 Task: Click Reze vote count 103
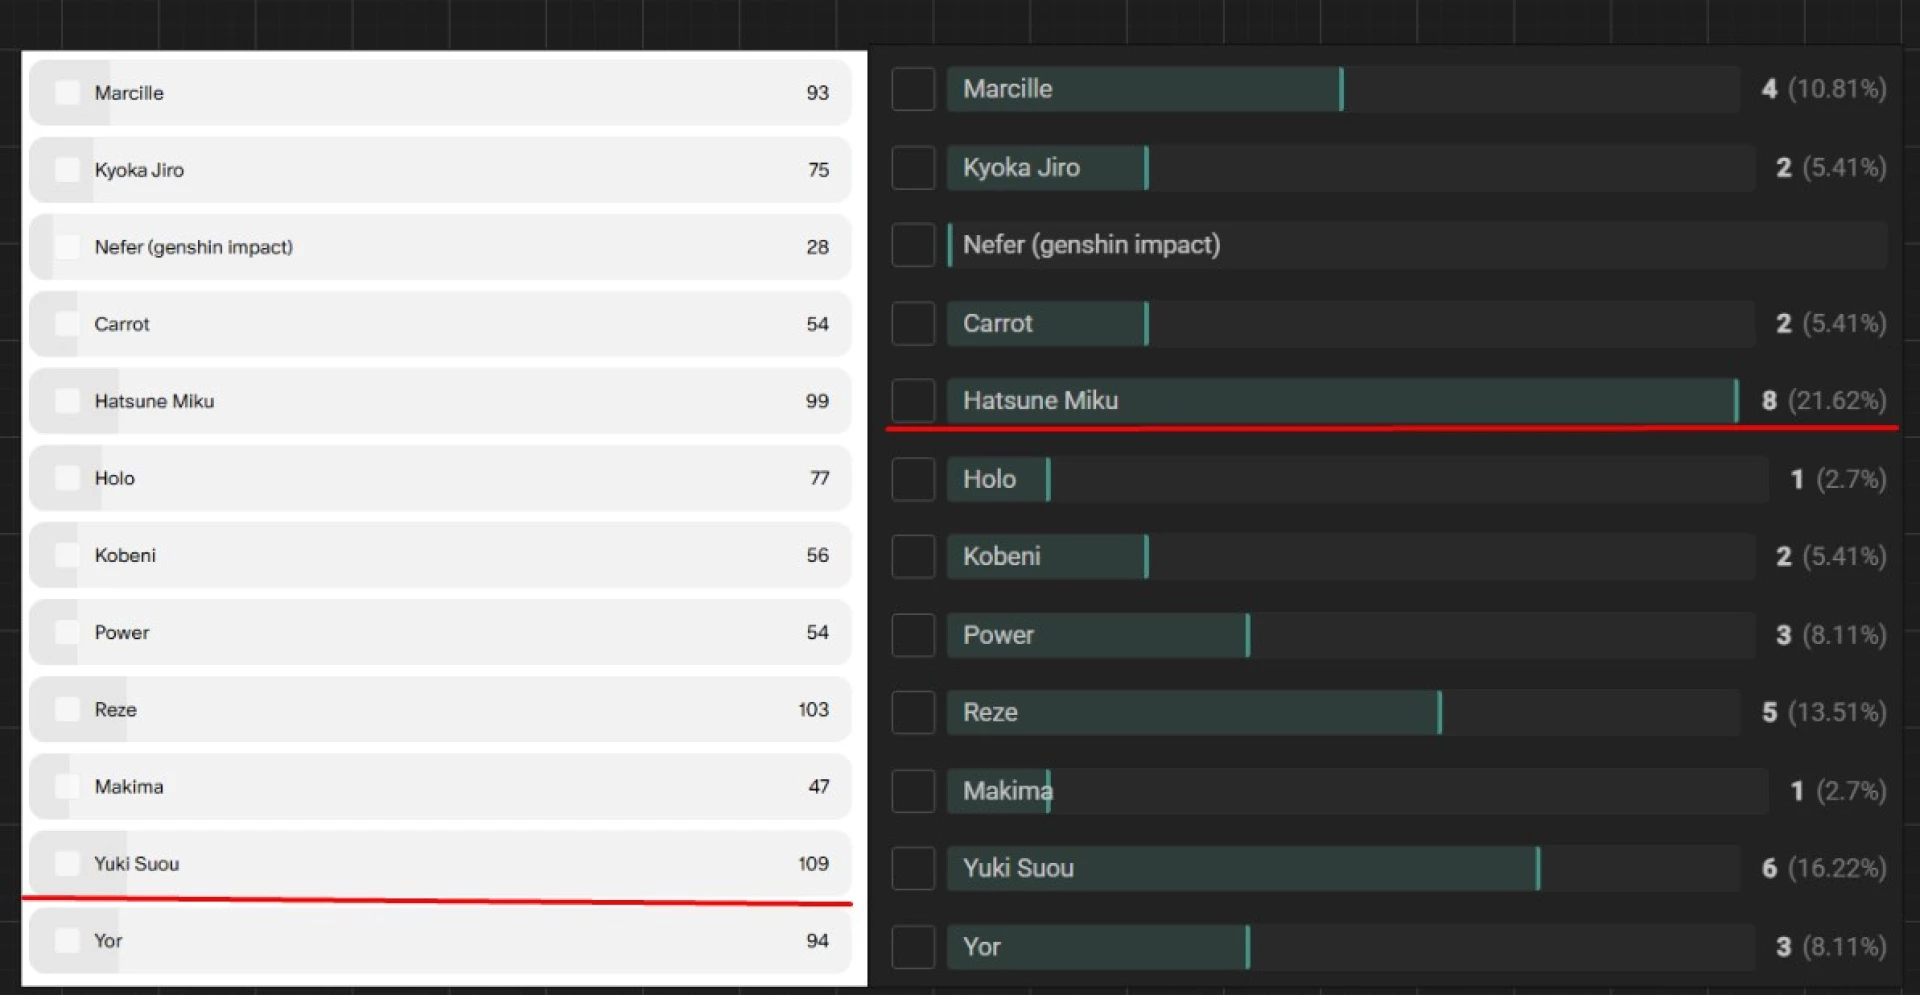(x=813, y=709)
